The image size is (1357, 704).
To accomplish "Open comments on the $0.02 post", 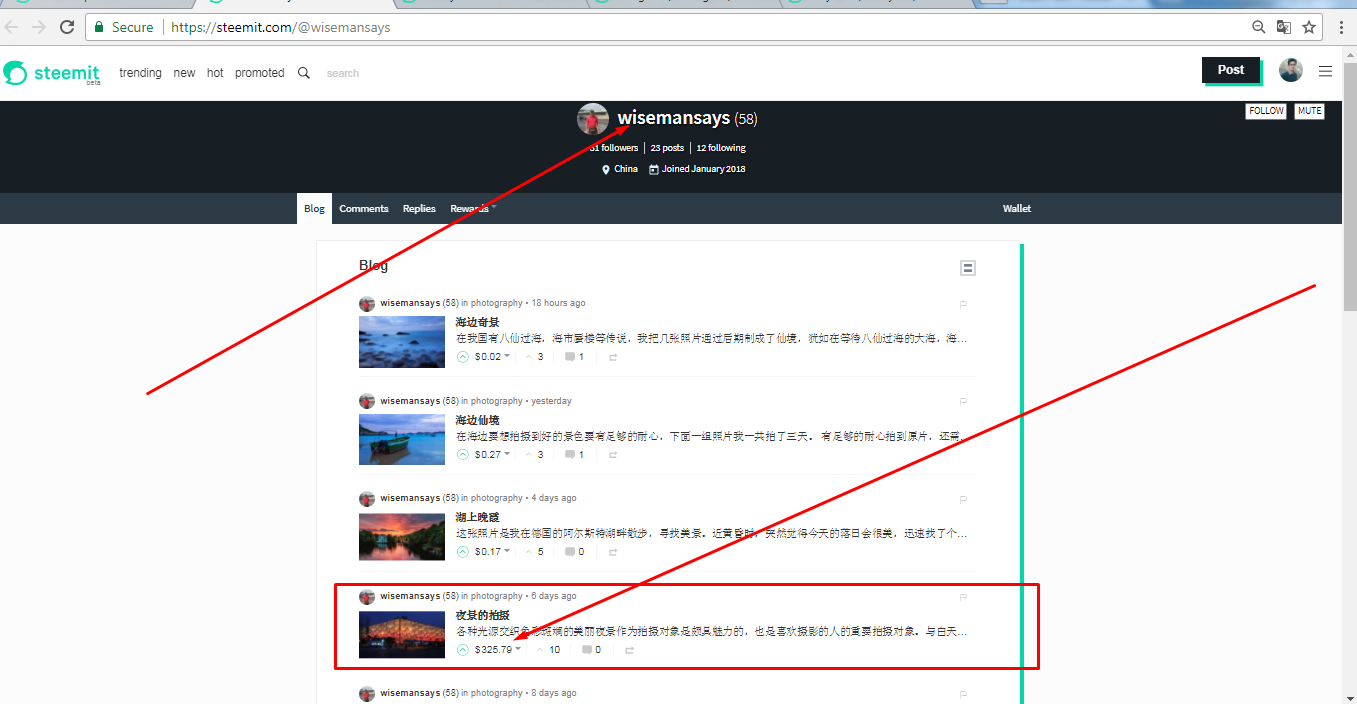I will (x=575, y=357).
